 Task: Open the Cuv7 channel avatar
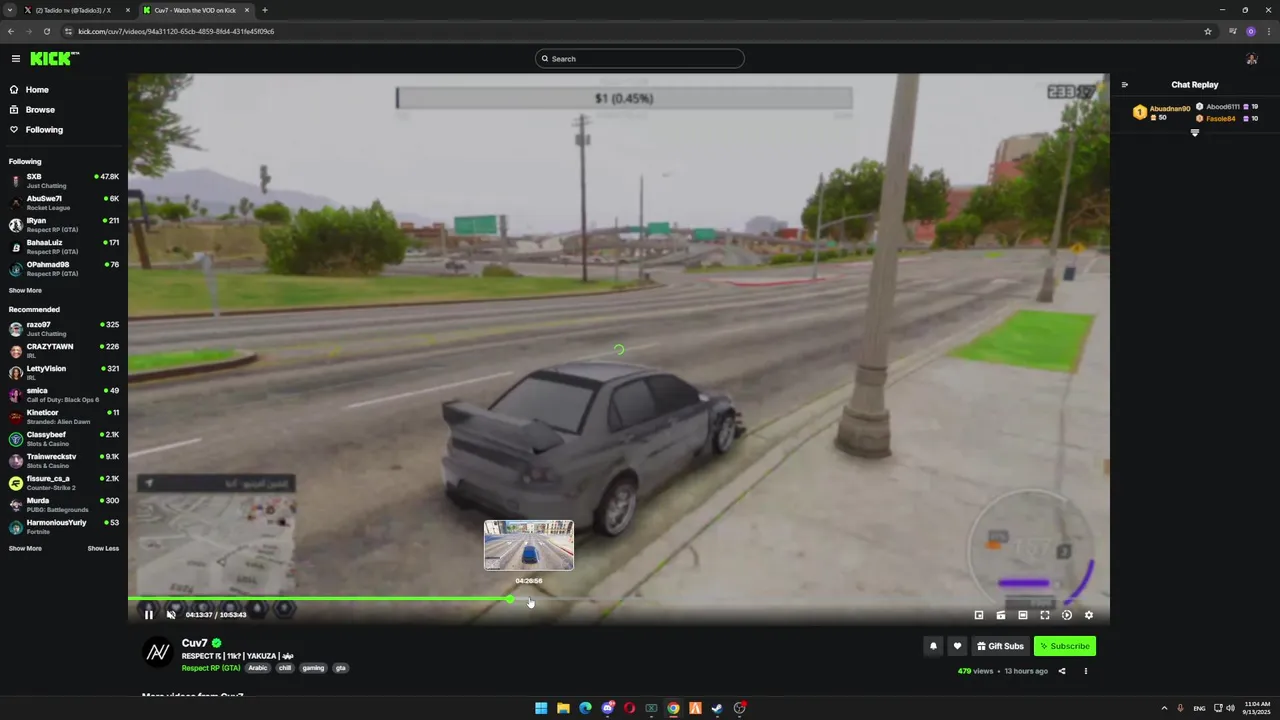(x=158, y=653)
